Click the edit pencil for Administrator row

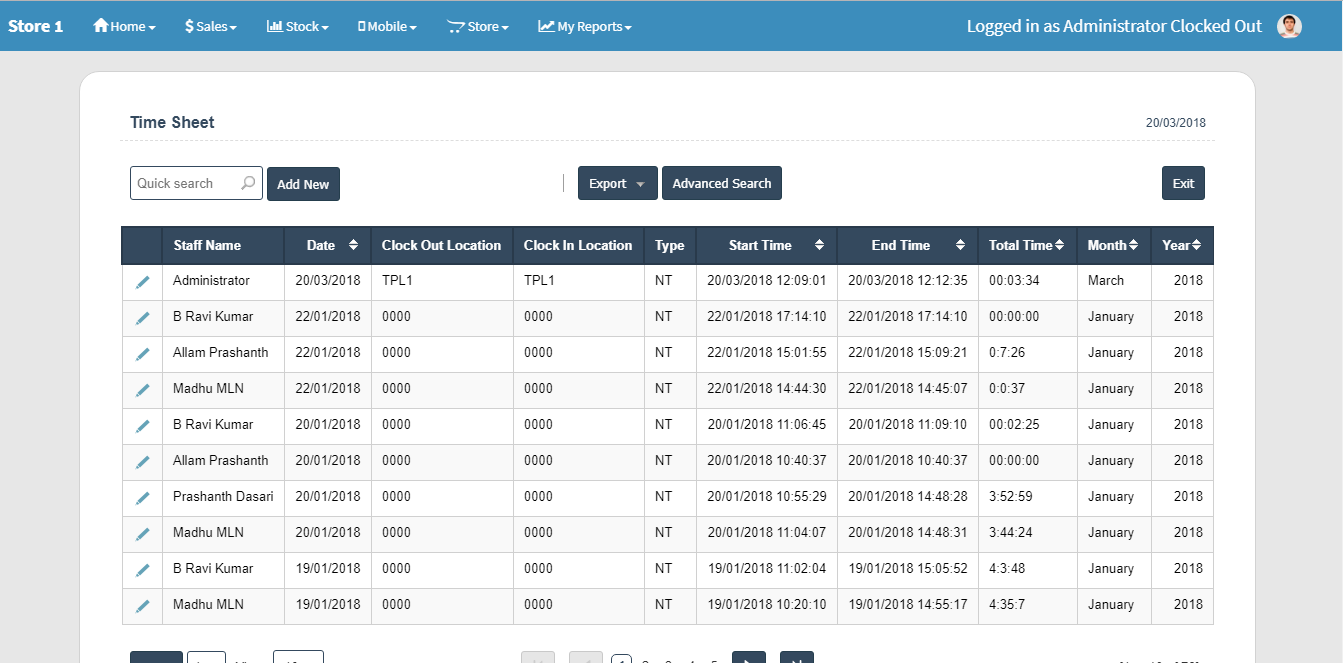click(x=142, y=282)
